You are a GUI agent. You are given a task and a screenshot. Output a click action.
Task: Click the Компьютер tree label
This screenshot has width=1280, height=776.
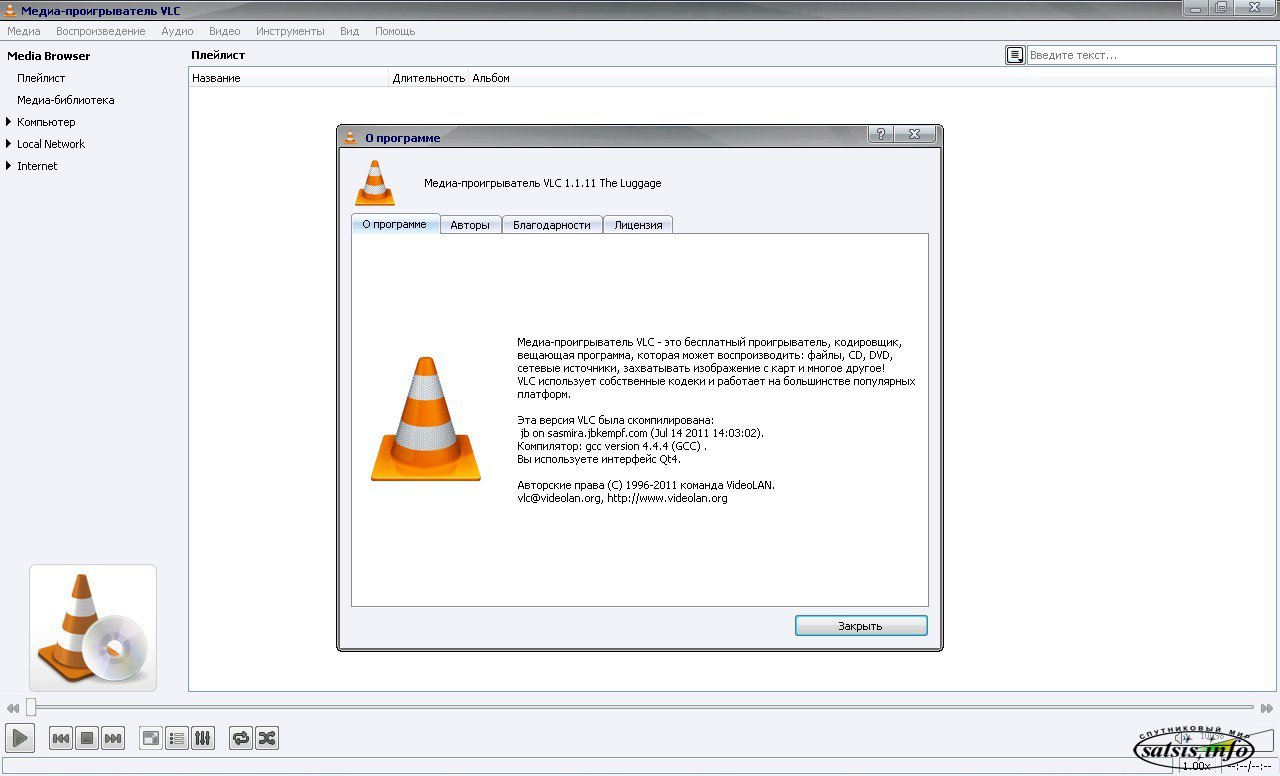click(x=46, y=122)
